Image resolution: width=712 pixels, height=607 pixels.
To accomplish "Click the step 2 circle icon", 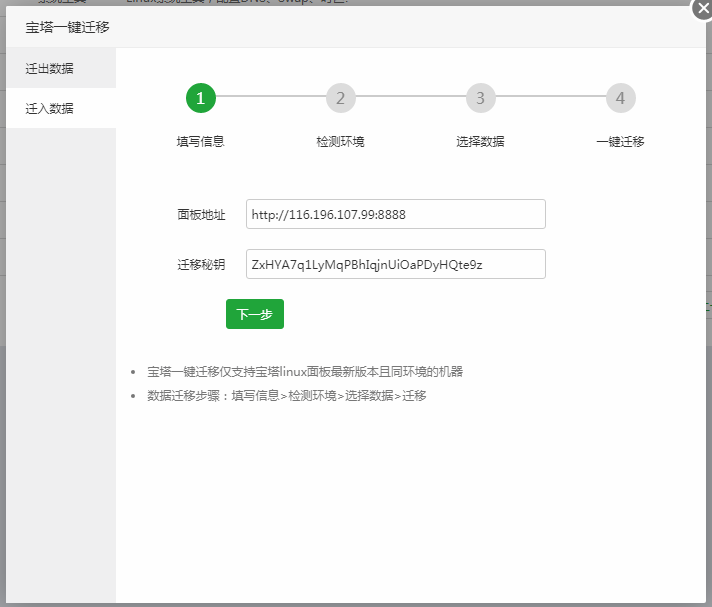I will pyautogui.click(x=340, y=98).
